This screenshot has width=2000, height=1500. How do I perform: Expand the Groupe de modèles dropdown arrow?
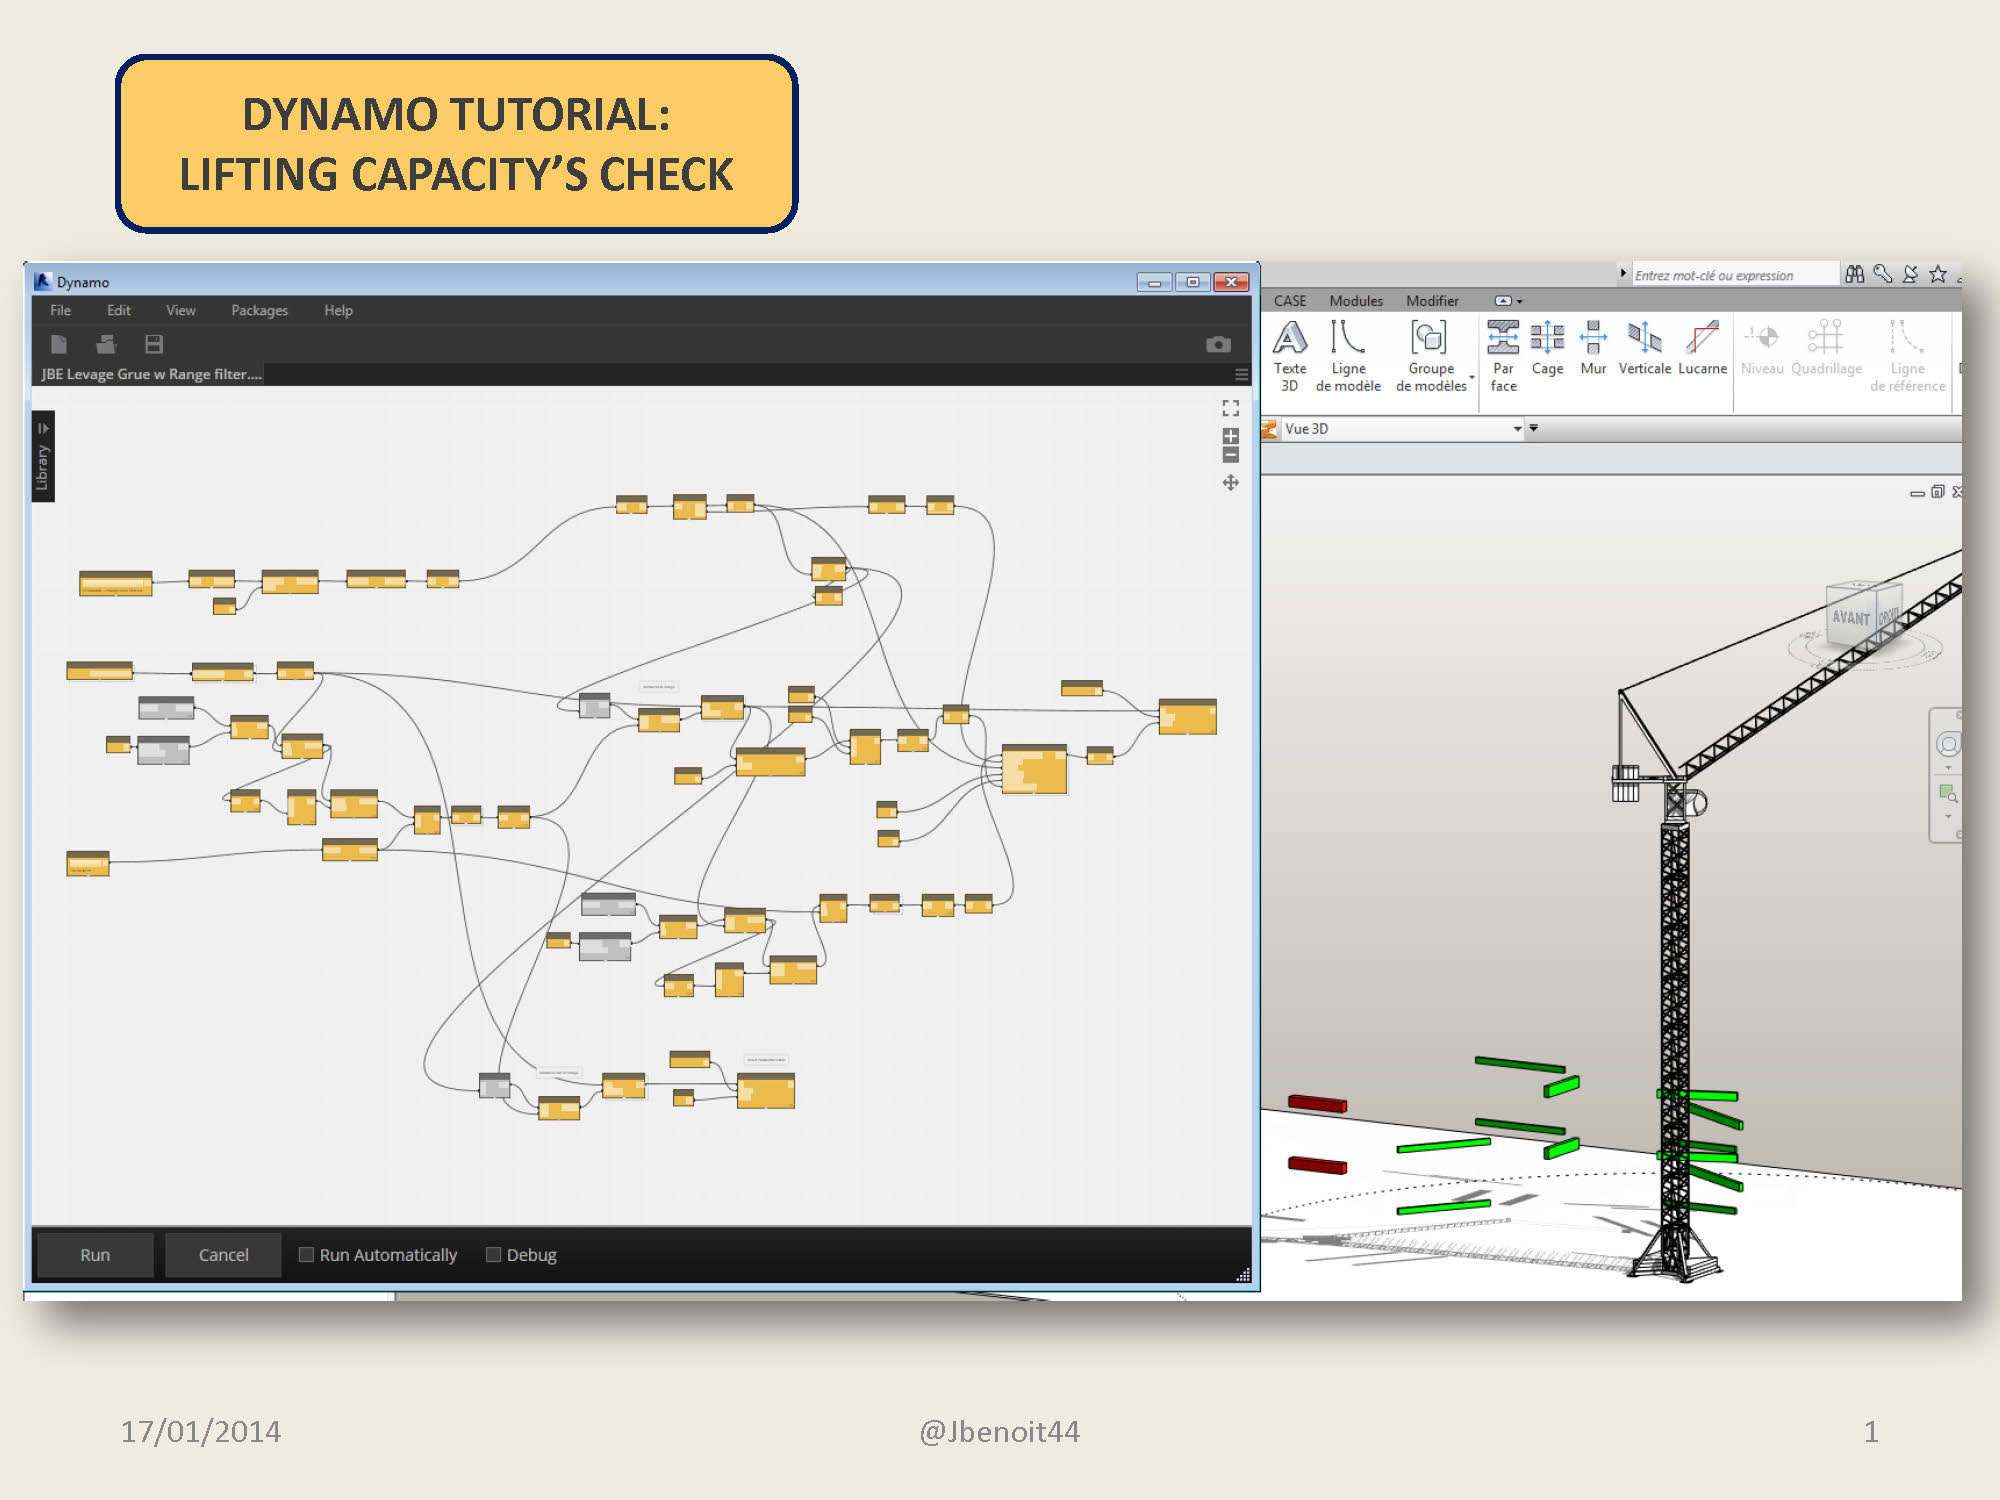click(1472, 377)
